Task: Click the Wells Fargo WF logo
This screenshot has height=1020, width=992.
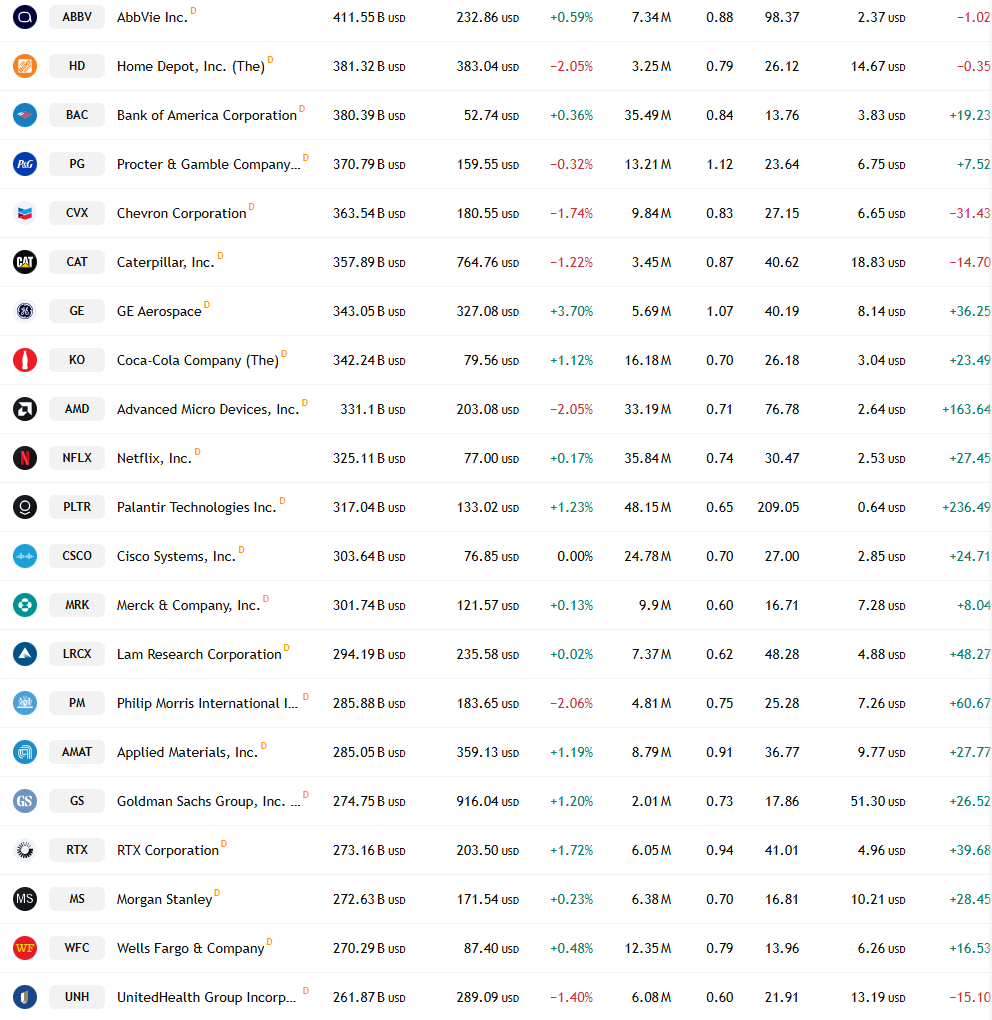Action: click(x=25, y=948)
